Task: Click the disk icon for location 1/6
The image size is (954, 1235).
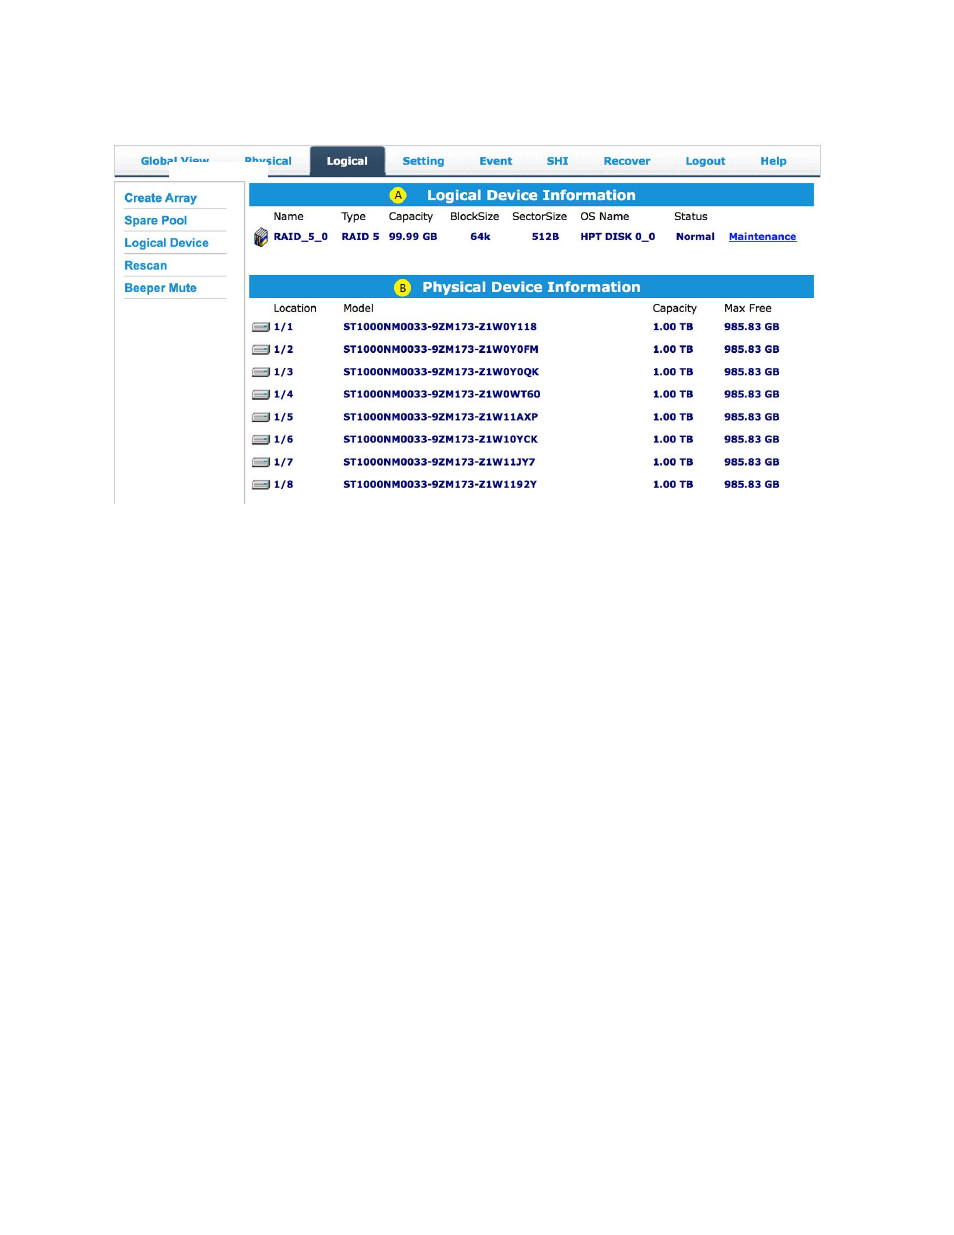Action: click(x=261, y=440)
